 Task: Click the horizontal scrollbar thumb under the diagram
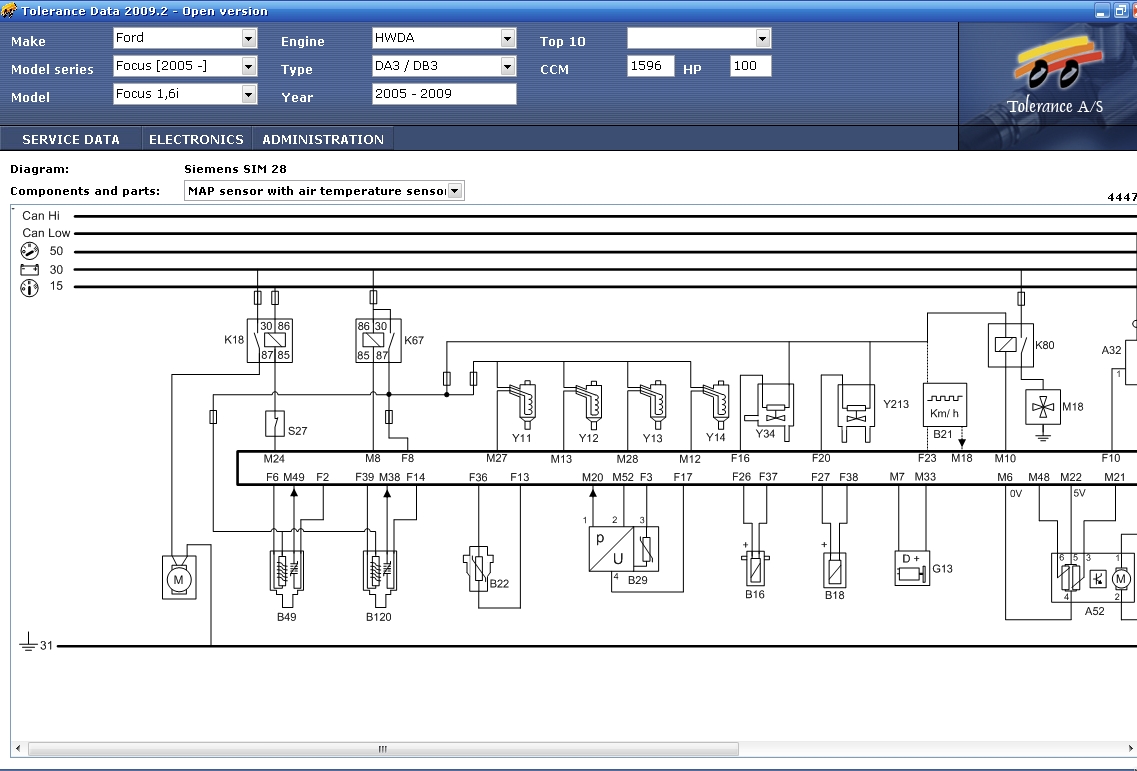383,749
